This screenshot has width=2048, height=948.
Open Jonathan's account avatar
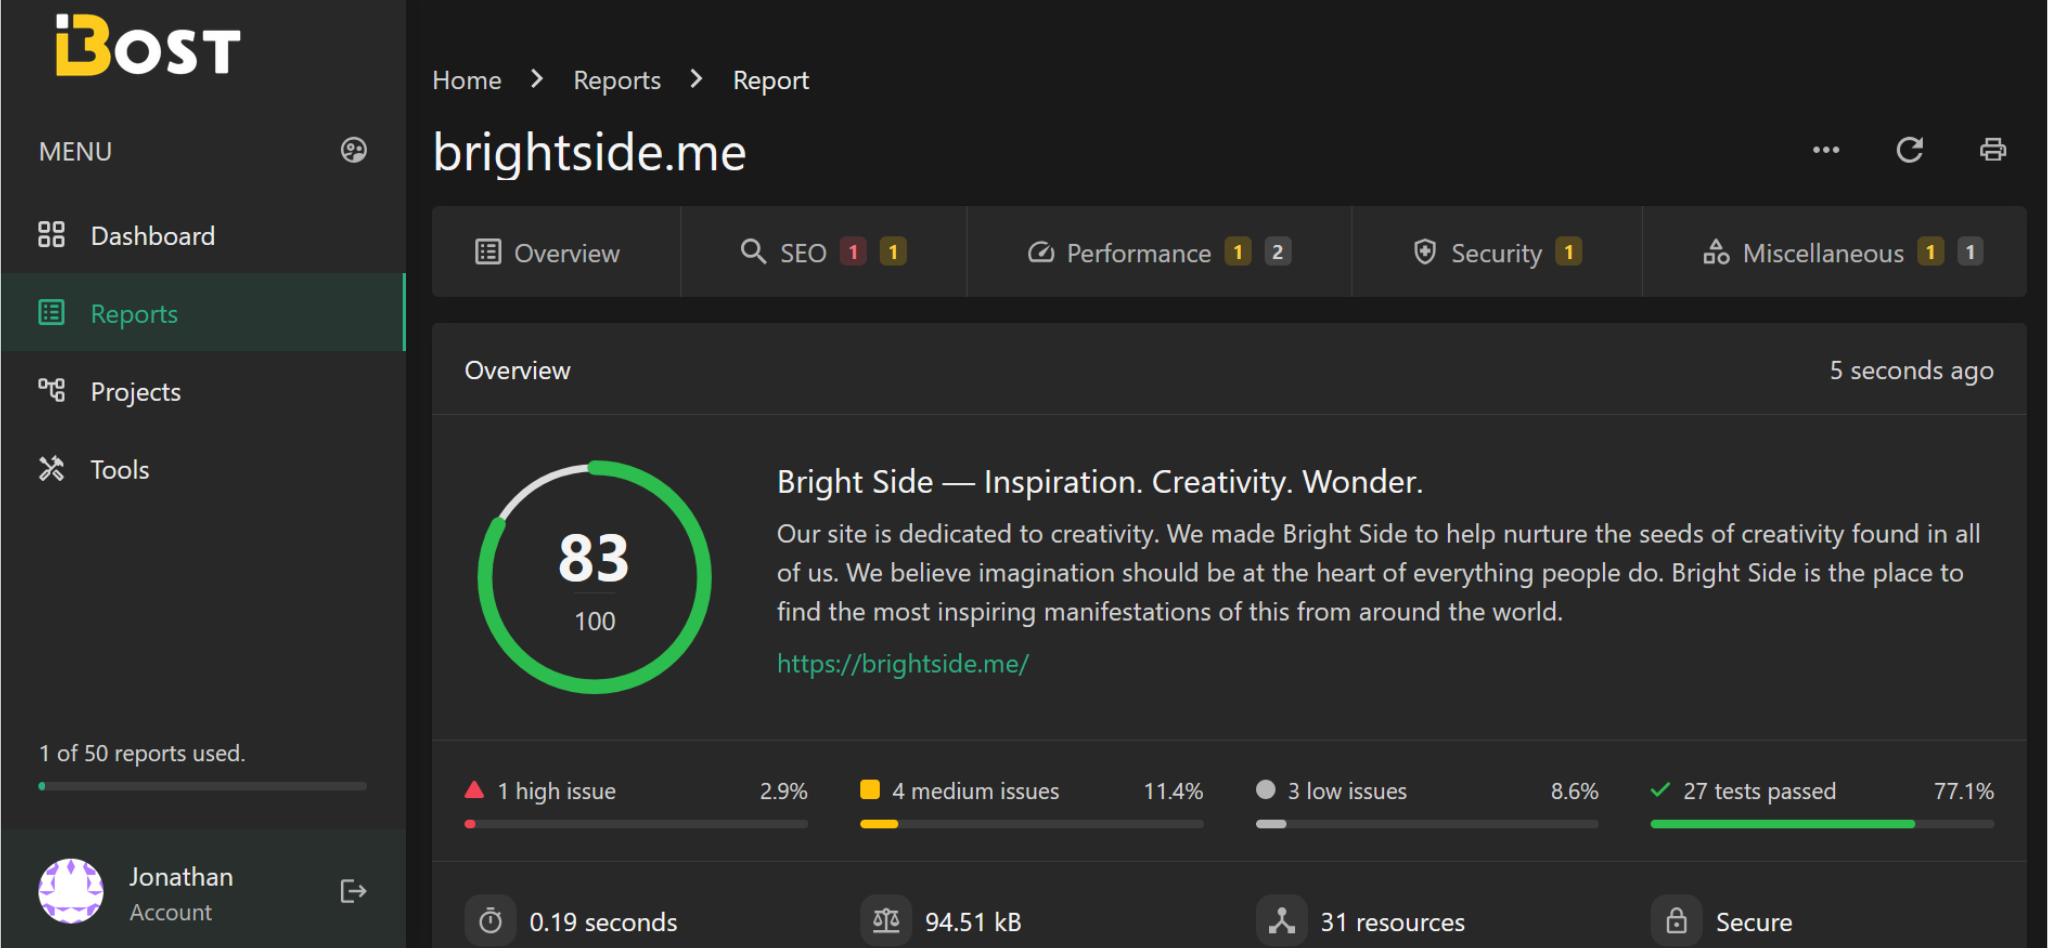tap(71, 891)
